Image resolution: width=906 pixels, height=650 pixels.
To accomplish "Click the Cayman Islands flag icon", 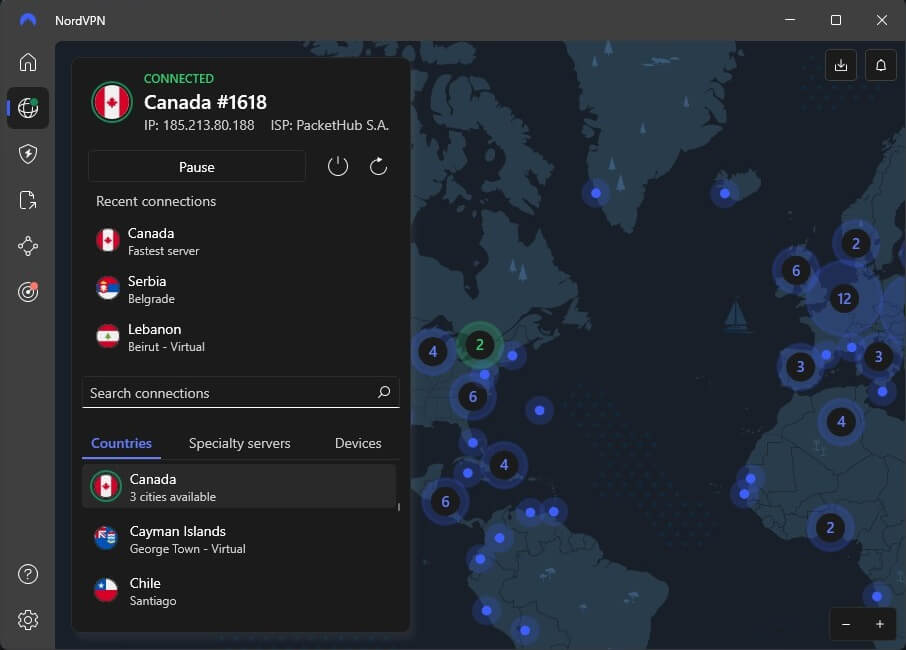I will point(106,538).
